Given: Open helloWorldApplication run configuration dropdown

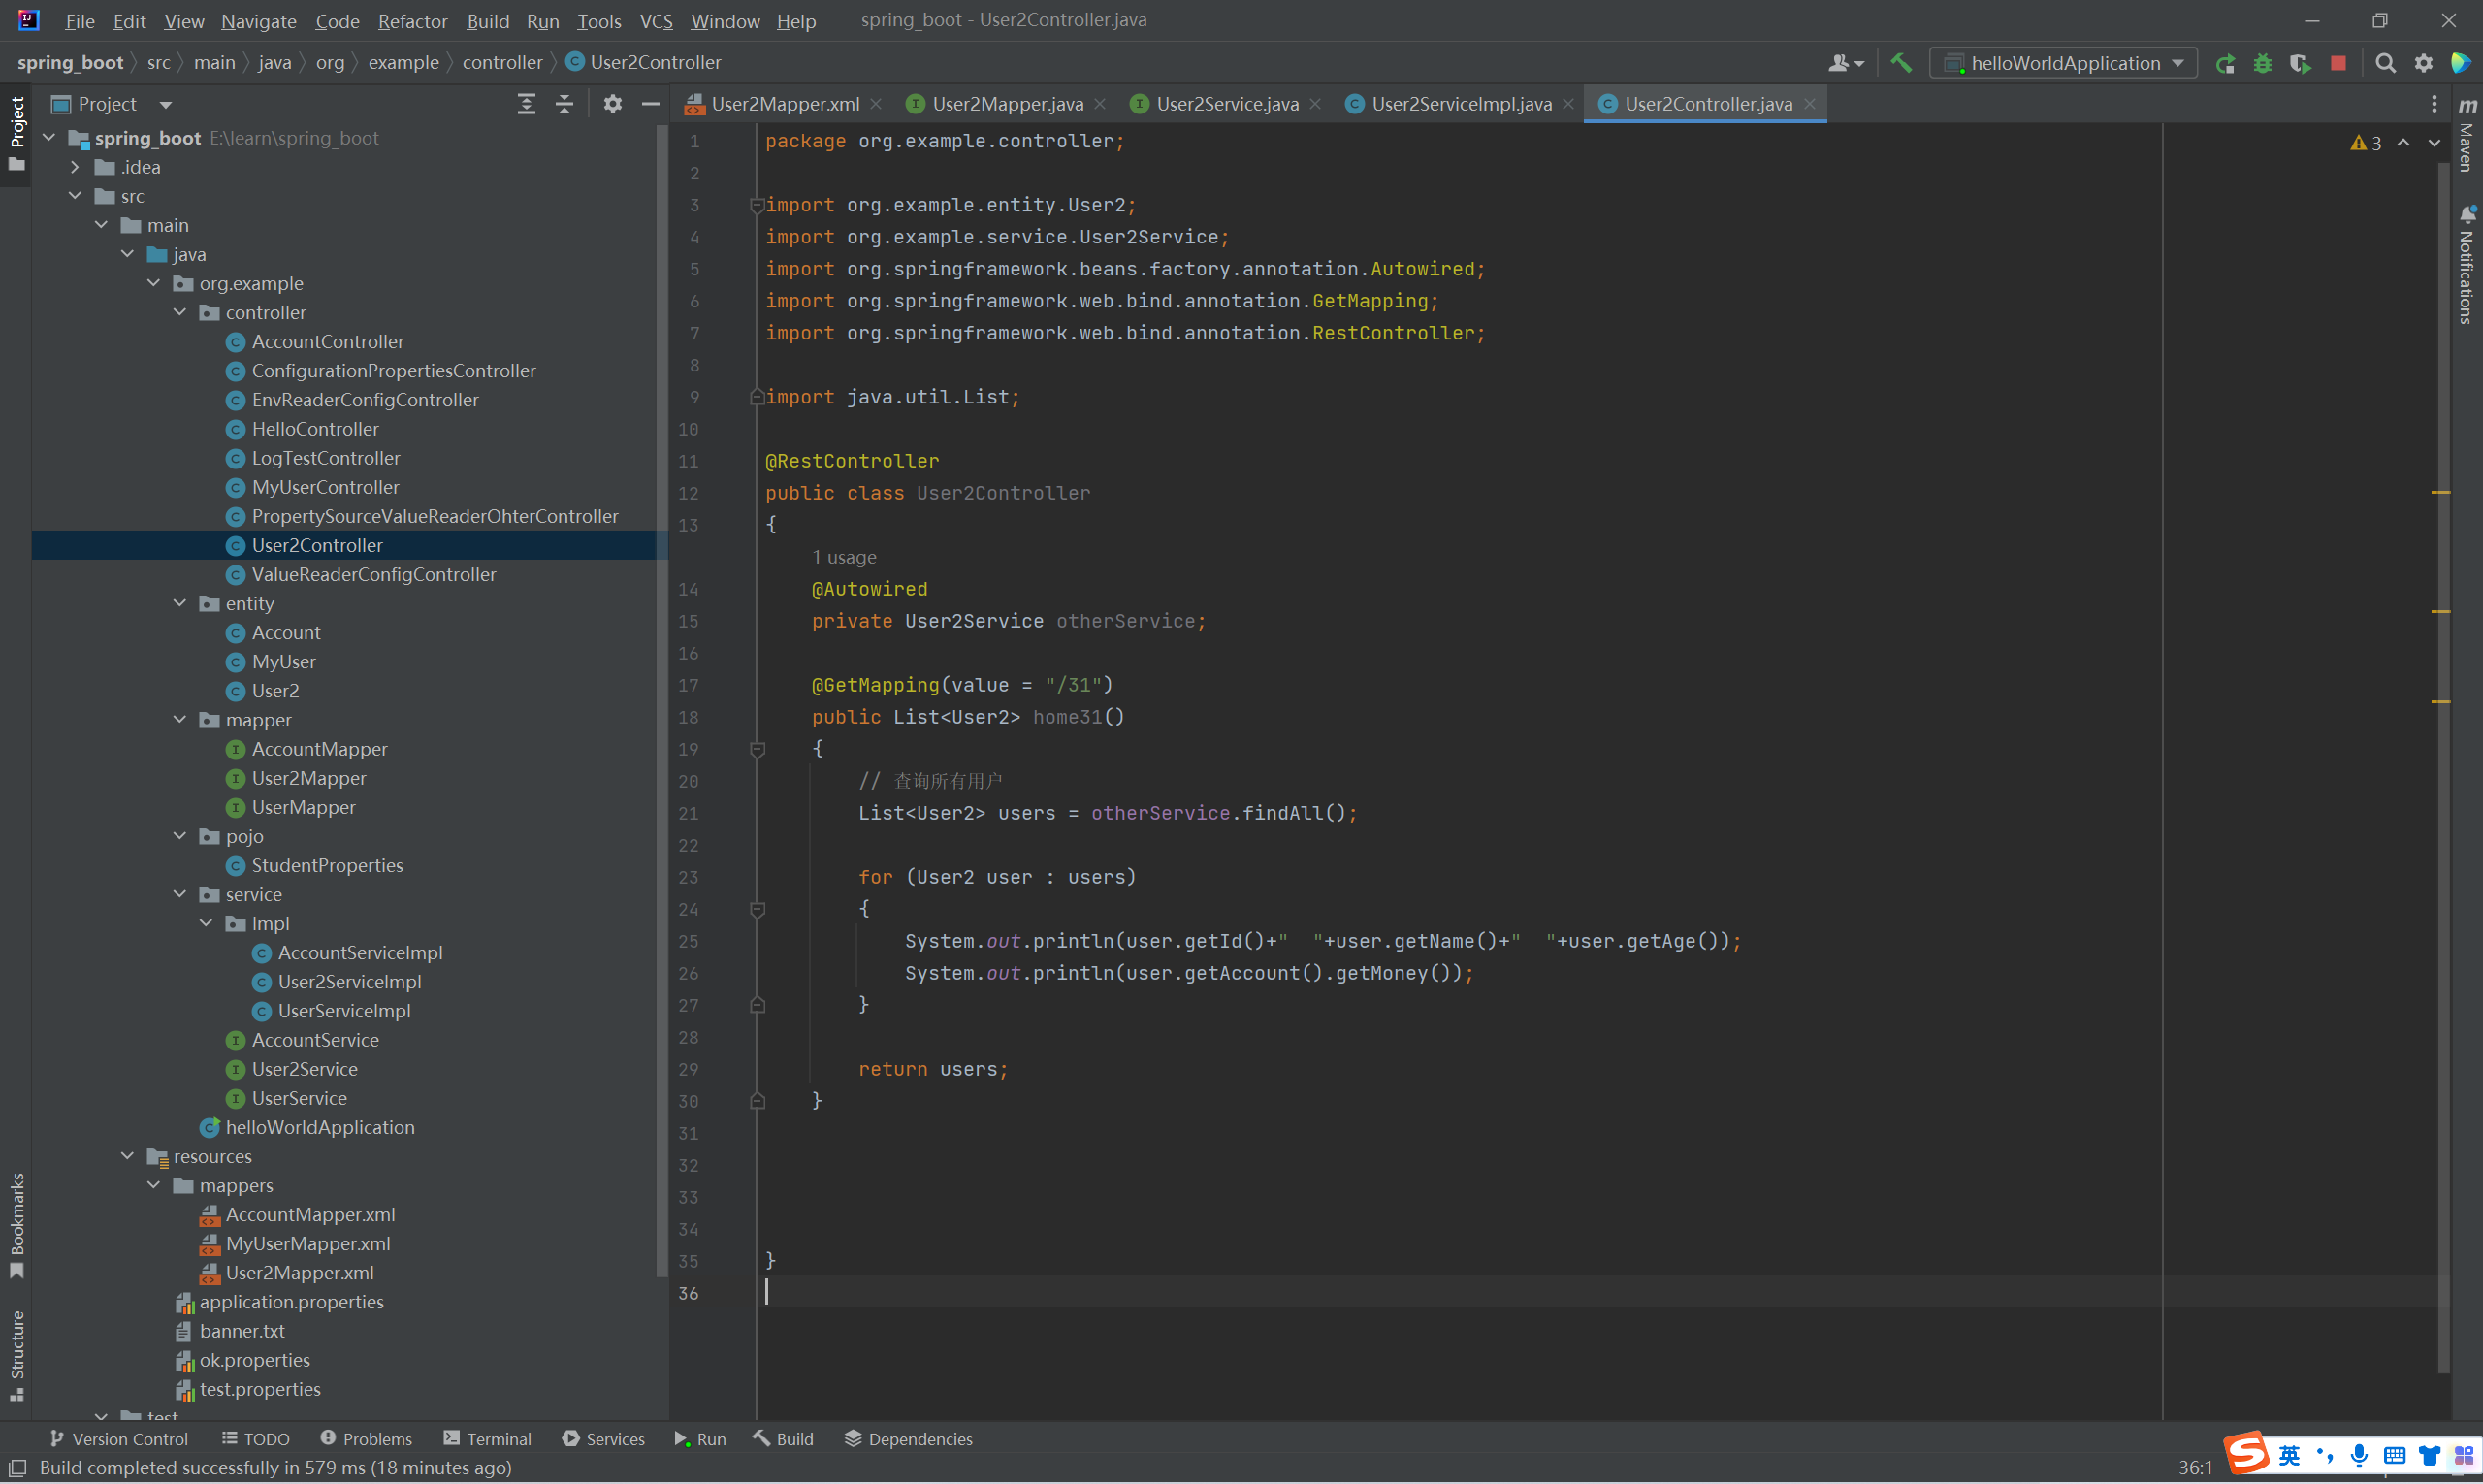Looking at the screenshot, I should [2064, 63].
